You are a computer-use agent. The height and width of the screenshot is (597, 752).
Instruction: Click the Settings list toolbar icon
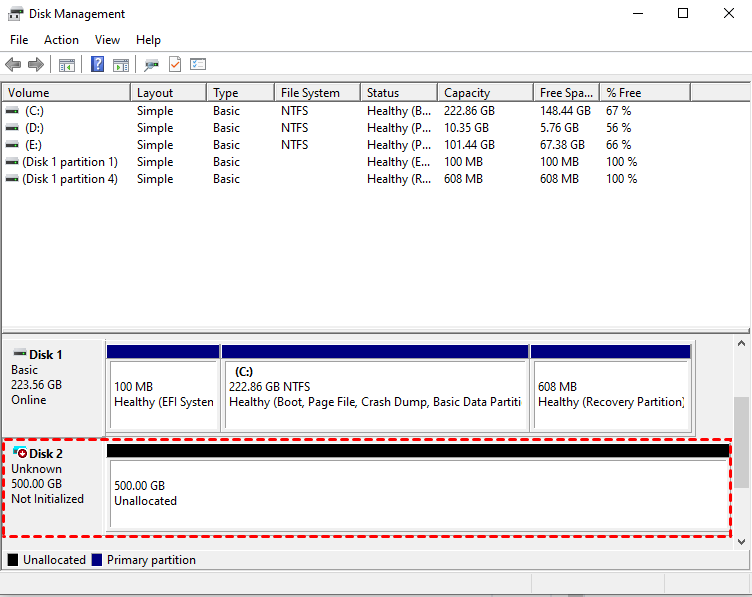tap(198, 64)
